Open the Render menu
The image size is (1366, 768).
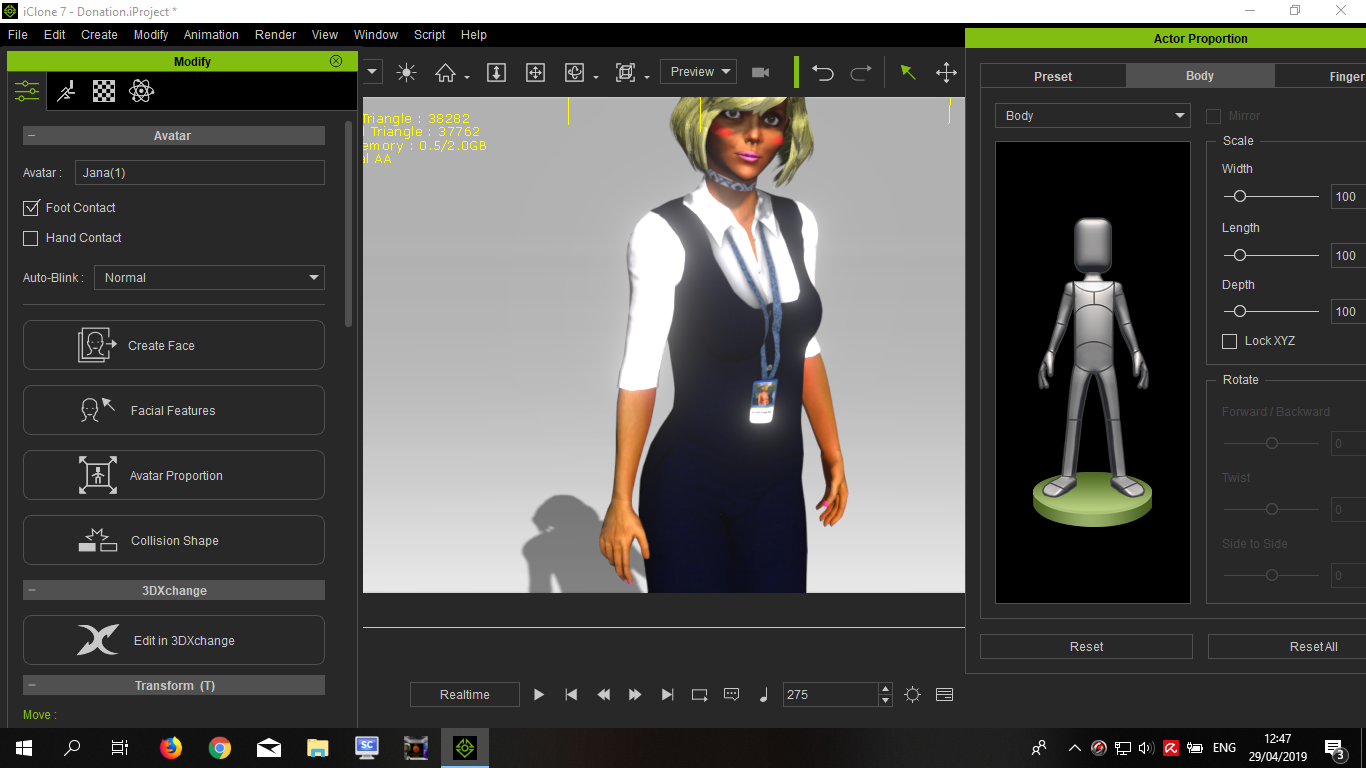click(x=275, y=34)
